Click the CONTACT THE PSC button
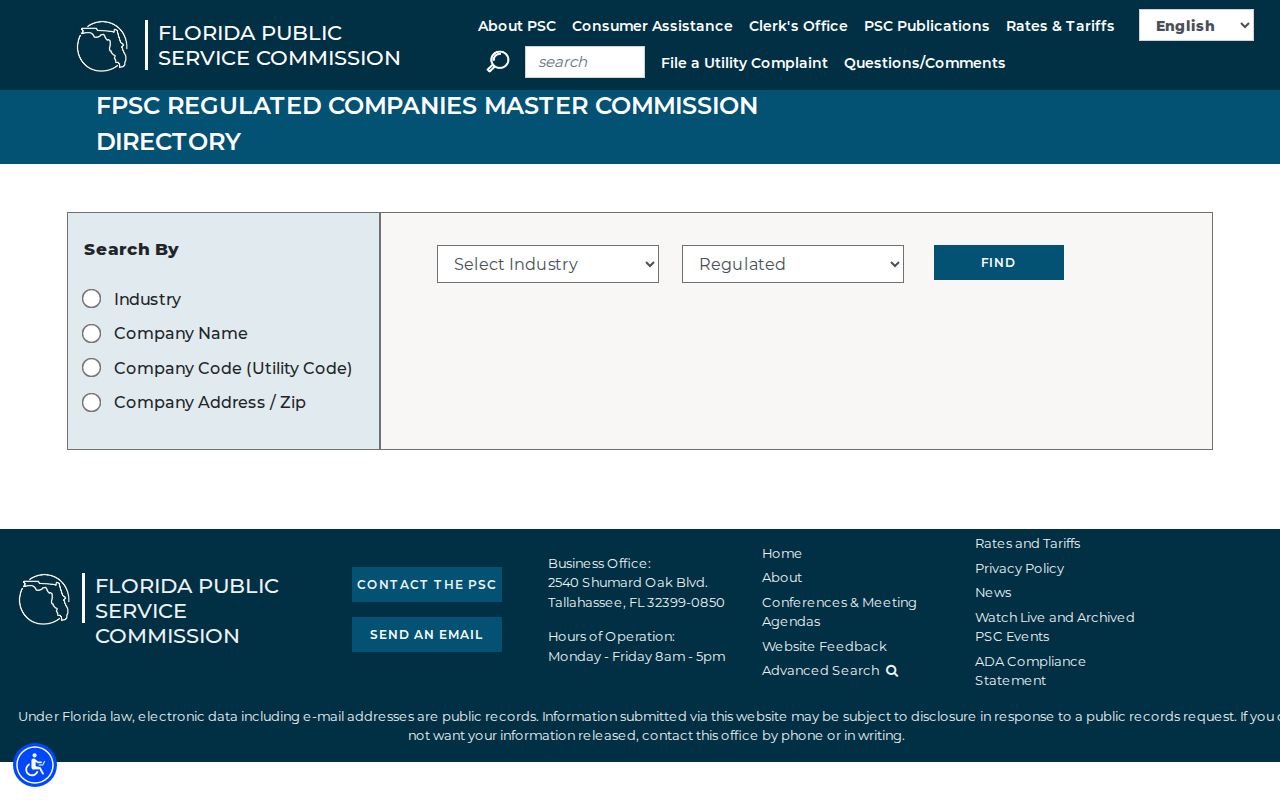 click(427, 584)
